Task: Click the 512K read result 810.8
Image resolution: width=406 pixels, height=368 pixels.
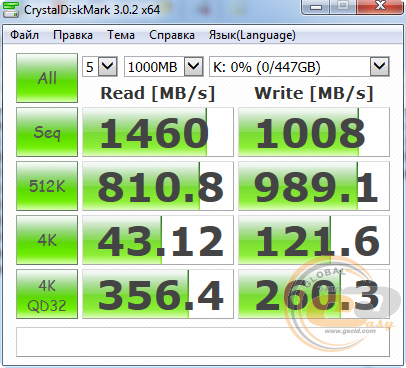Action: [158, 186]
